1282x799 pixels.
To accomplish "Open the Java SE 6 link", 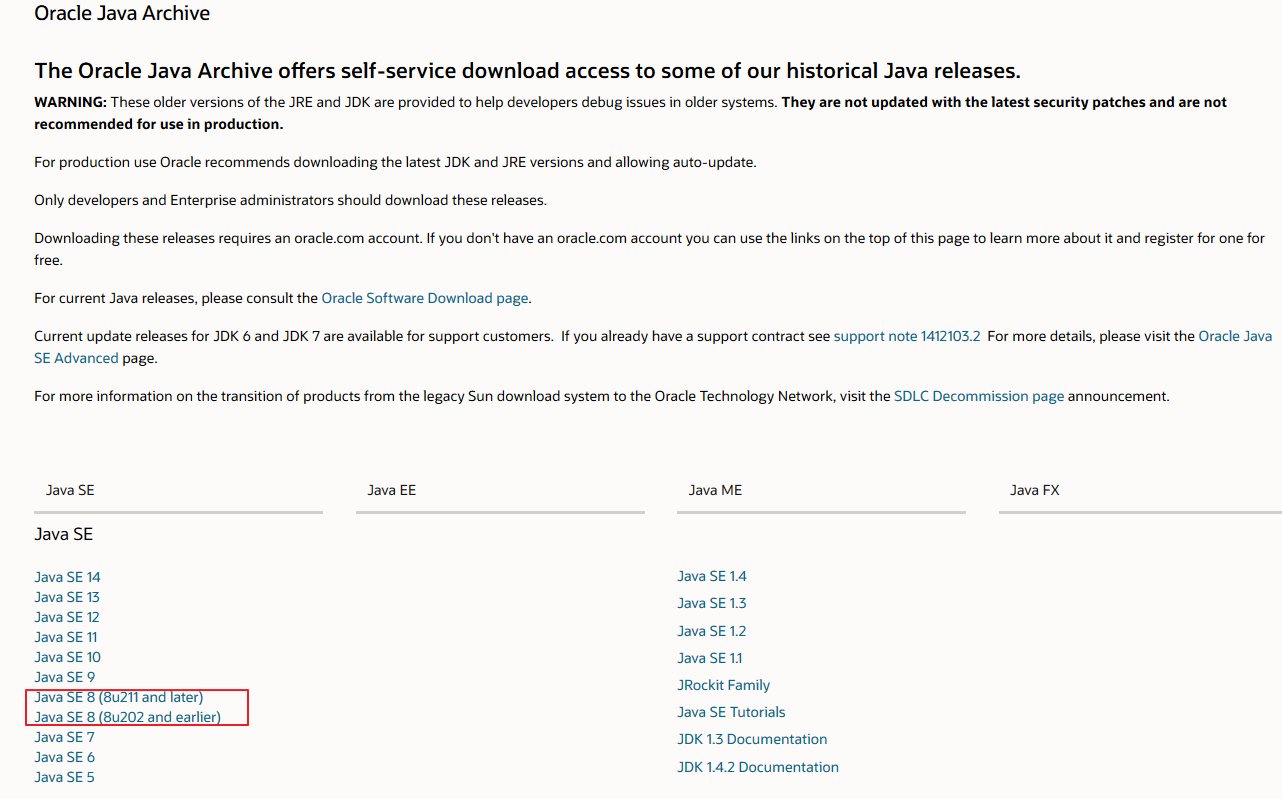I will point(64,757).
